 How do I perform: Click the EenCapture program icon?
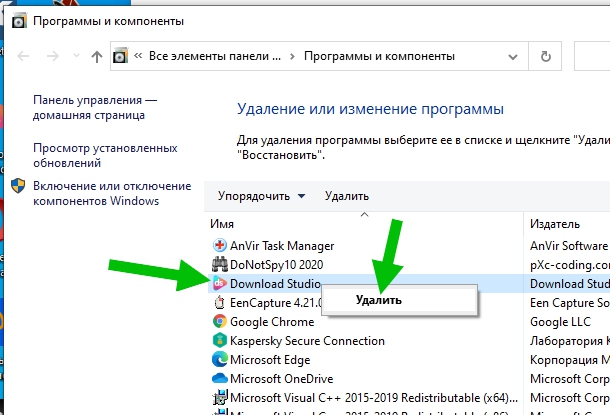pyautogui.click(x=219, y=302)
